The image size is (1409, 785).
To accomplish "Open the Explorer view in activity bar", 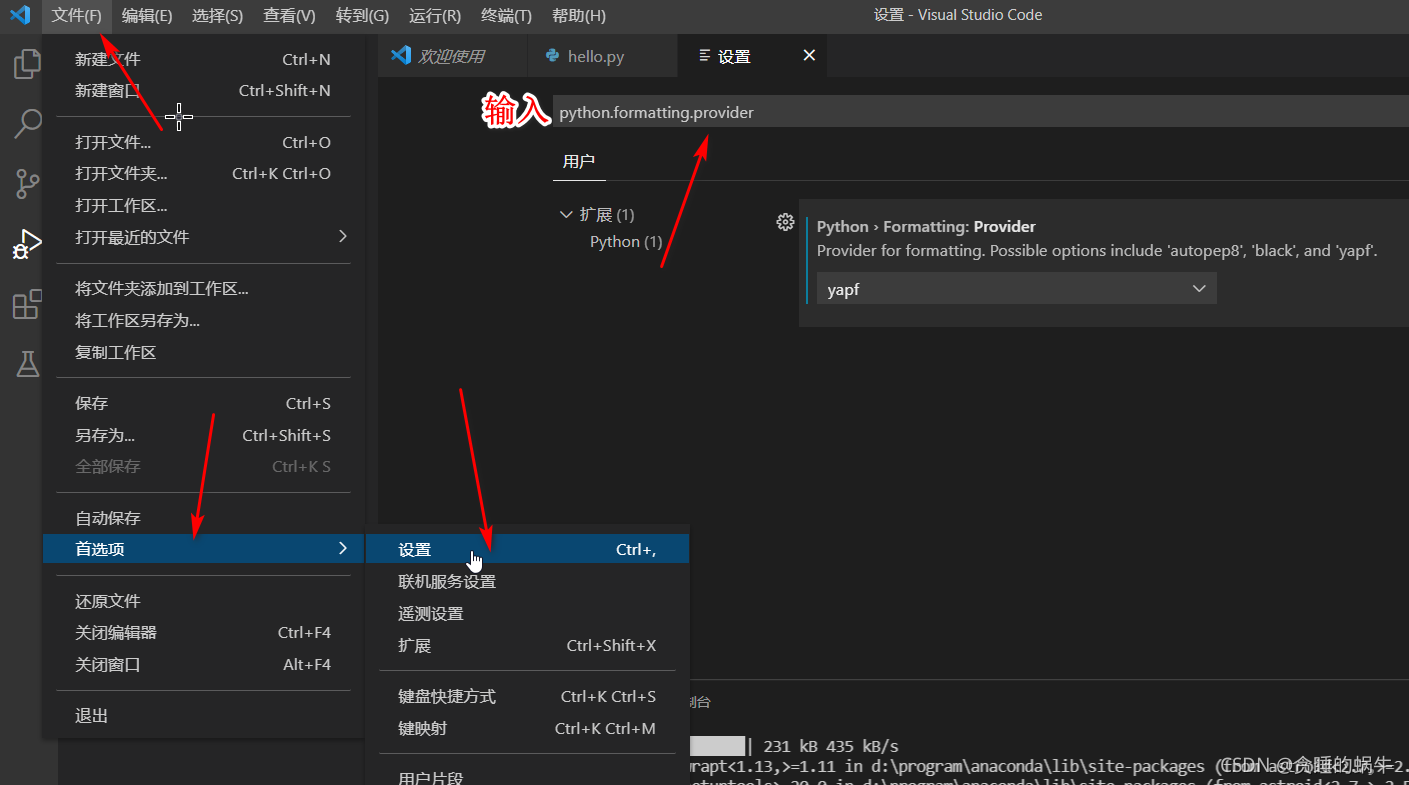I will [27, 65].
